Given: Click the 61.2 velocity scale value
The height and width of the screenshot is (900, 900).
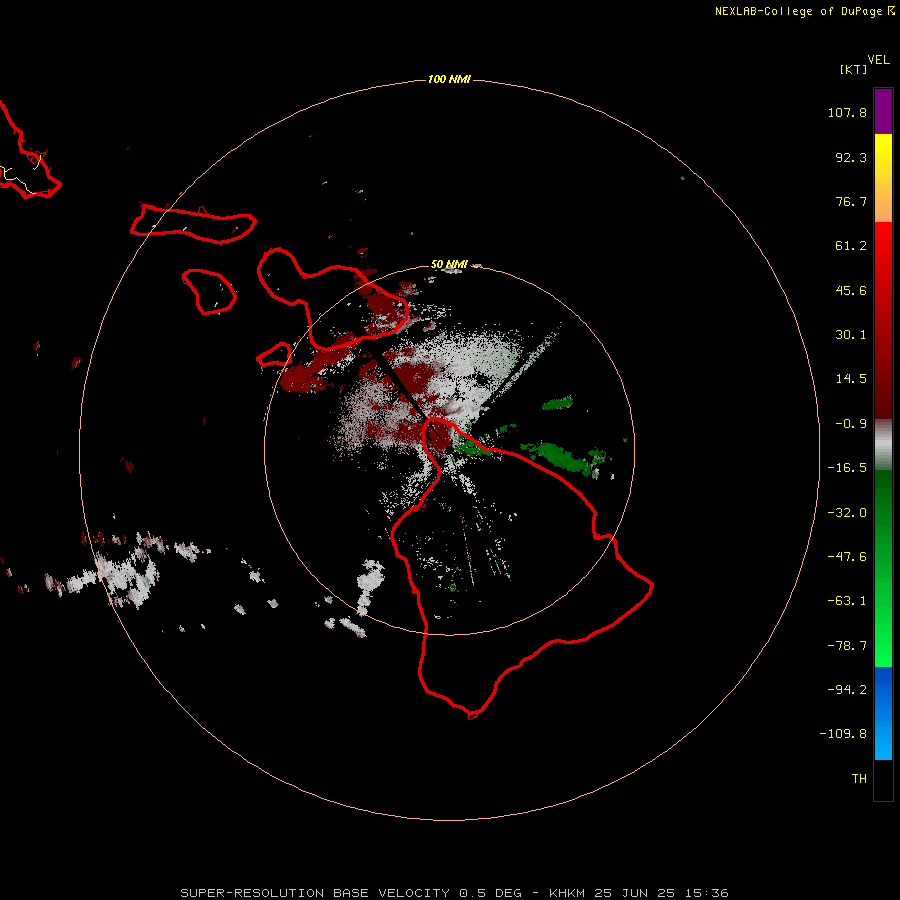Looking at the screenshot, I should (851, 246).
